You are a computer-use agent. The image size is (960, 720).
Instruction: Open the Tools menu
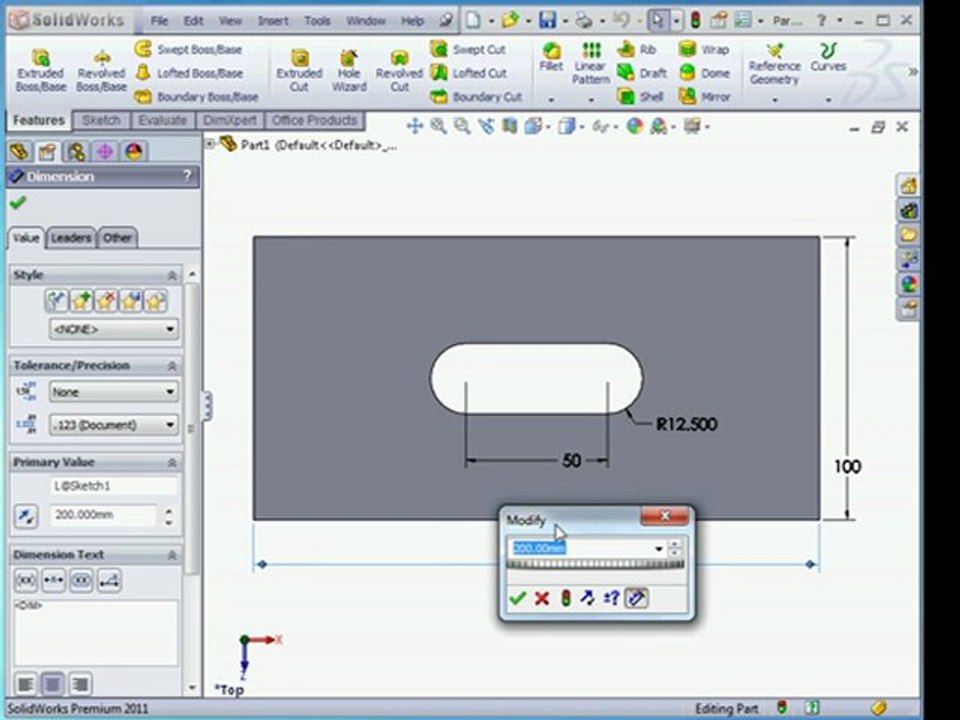coord(317,21)
